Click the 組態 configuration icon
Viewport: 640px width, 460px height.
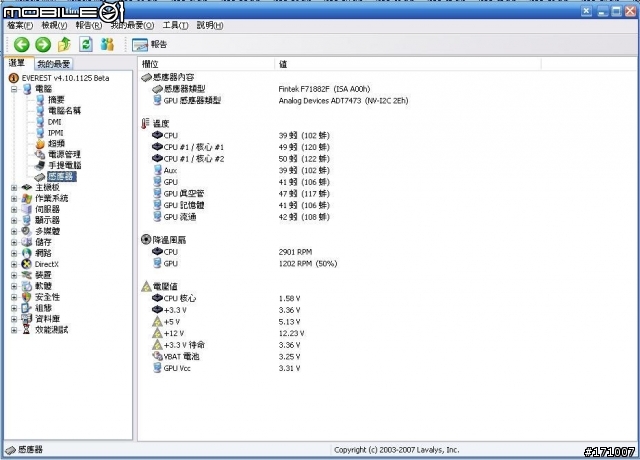click(x=27, y=308)
